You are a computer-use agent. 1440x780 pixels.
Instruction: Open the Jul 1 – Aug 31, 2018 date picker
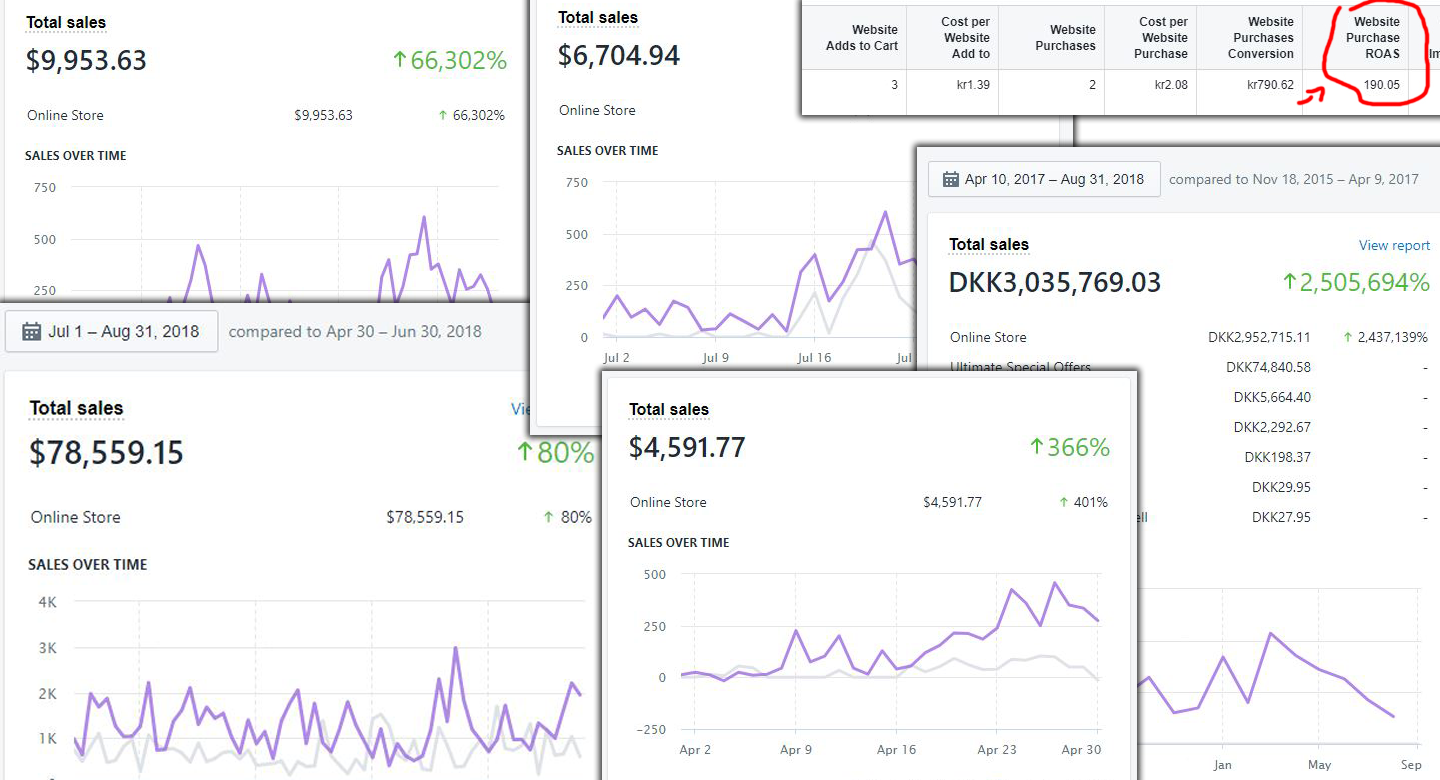pyautogui.click(x=112, y=332)
